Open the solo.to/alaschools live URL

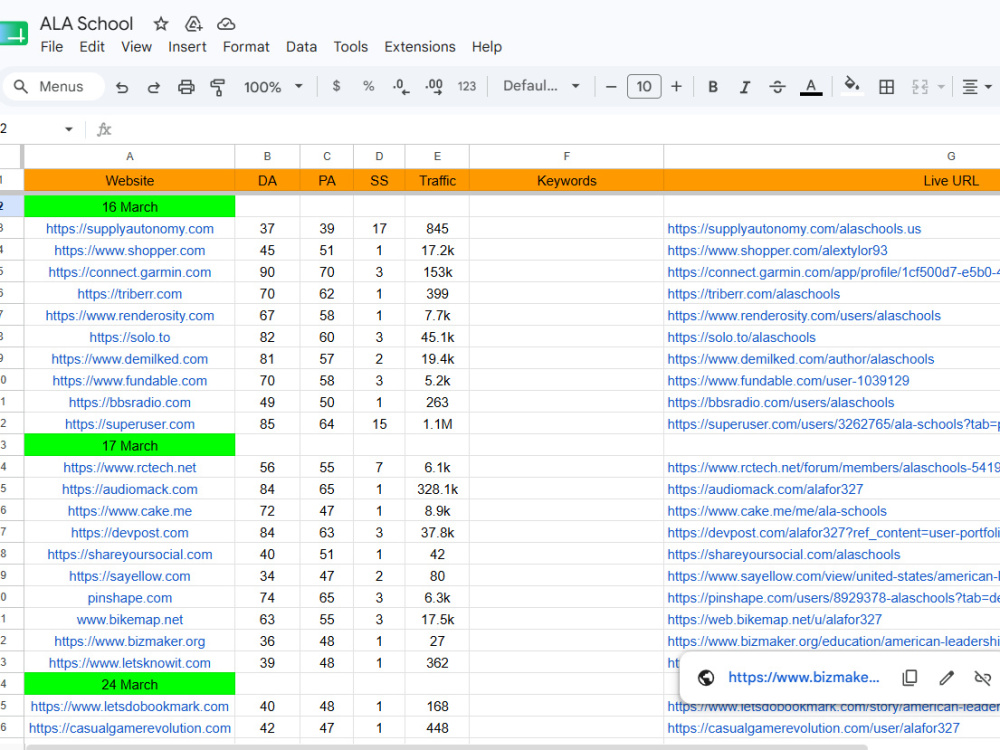pos(741,337)
